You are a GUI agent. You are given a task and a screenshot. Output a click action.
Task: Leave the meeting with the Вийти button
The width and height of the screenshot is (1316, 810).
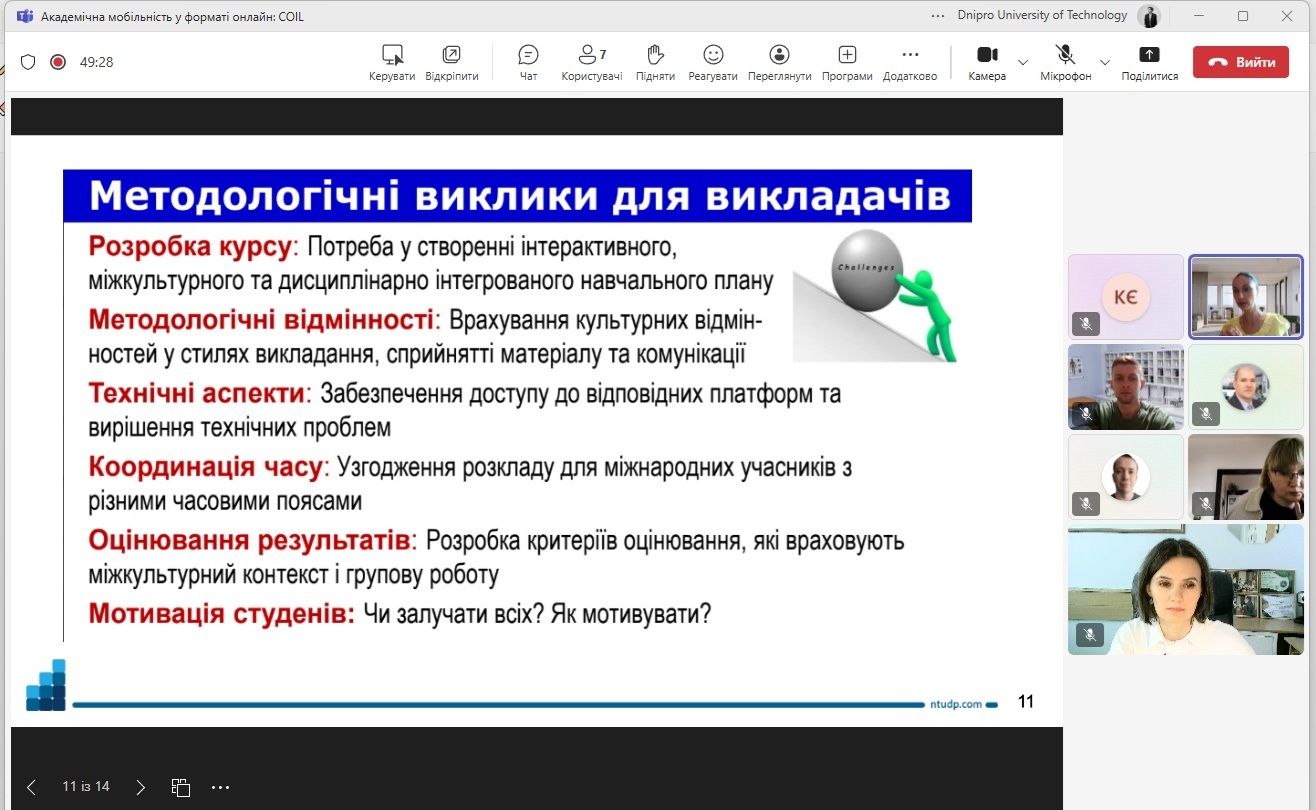pos(1240,62)
